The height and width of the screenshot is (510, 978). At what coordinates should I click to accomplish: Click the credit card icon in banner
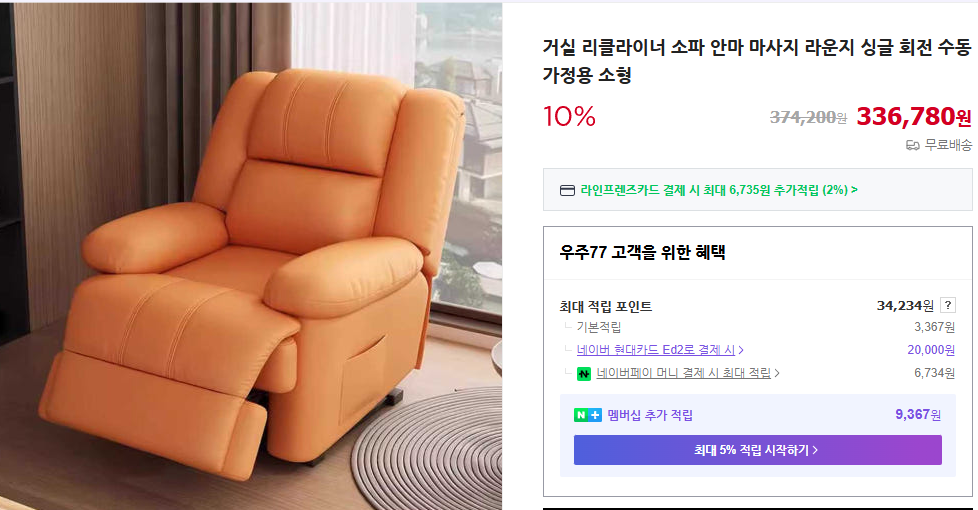567,190
